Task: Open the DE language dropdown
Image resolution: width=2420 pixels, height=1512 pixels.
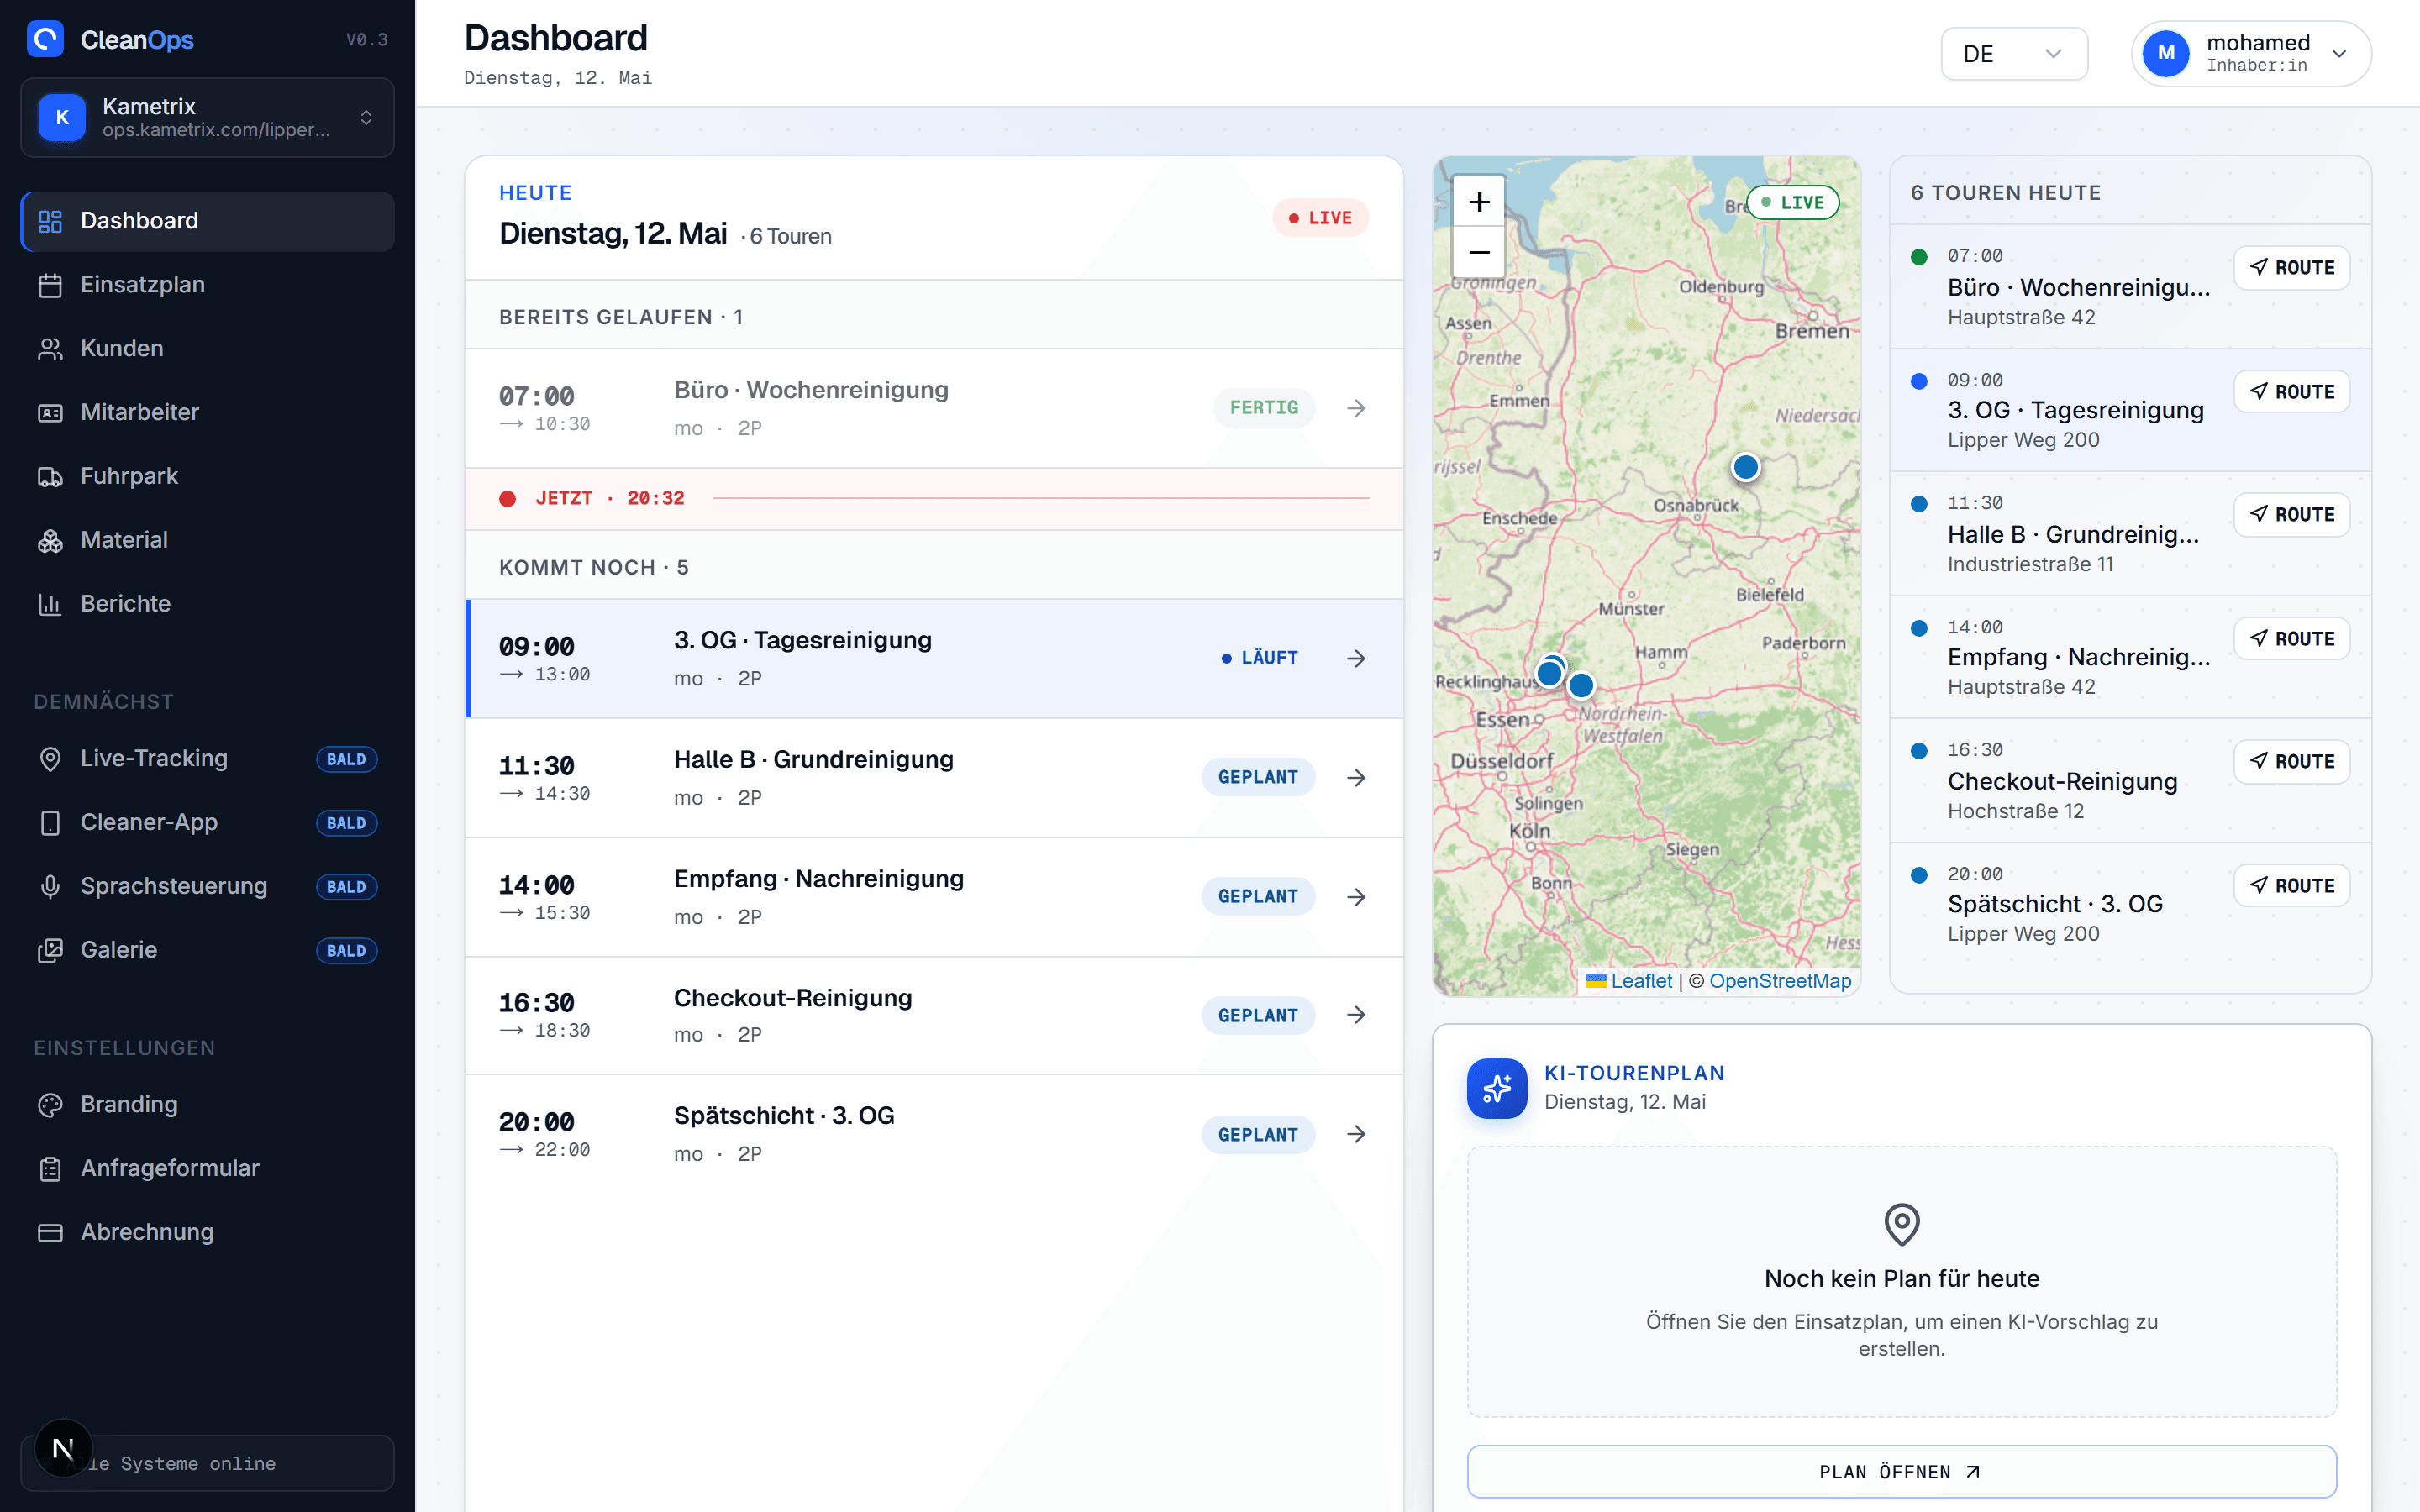Action: 2014,54
